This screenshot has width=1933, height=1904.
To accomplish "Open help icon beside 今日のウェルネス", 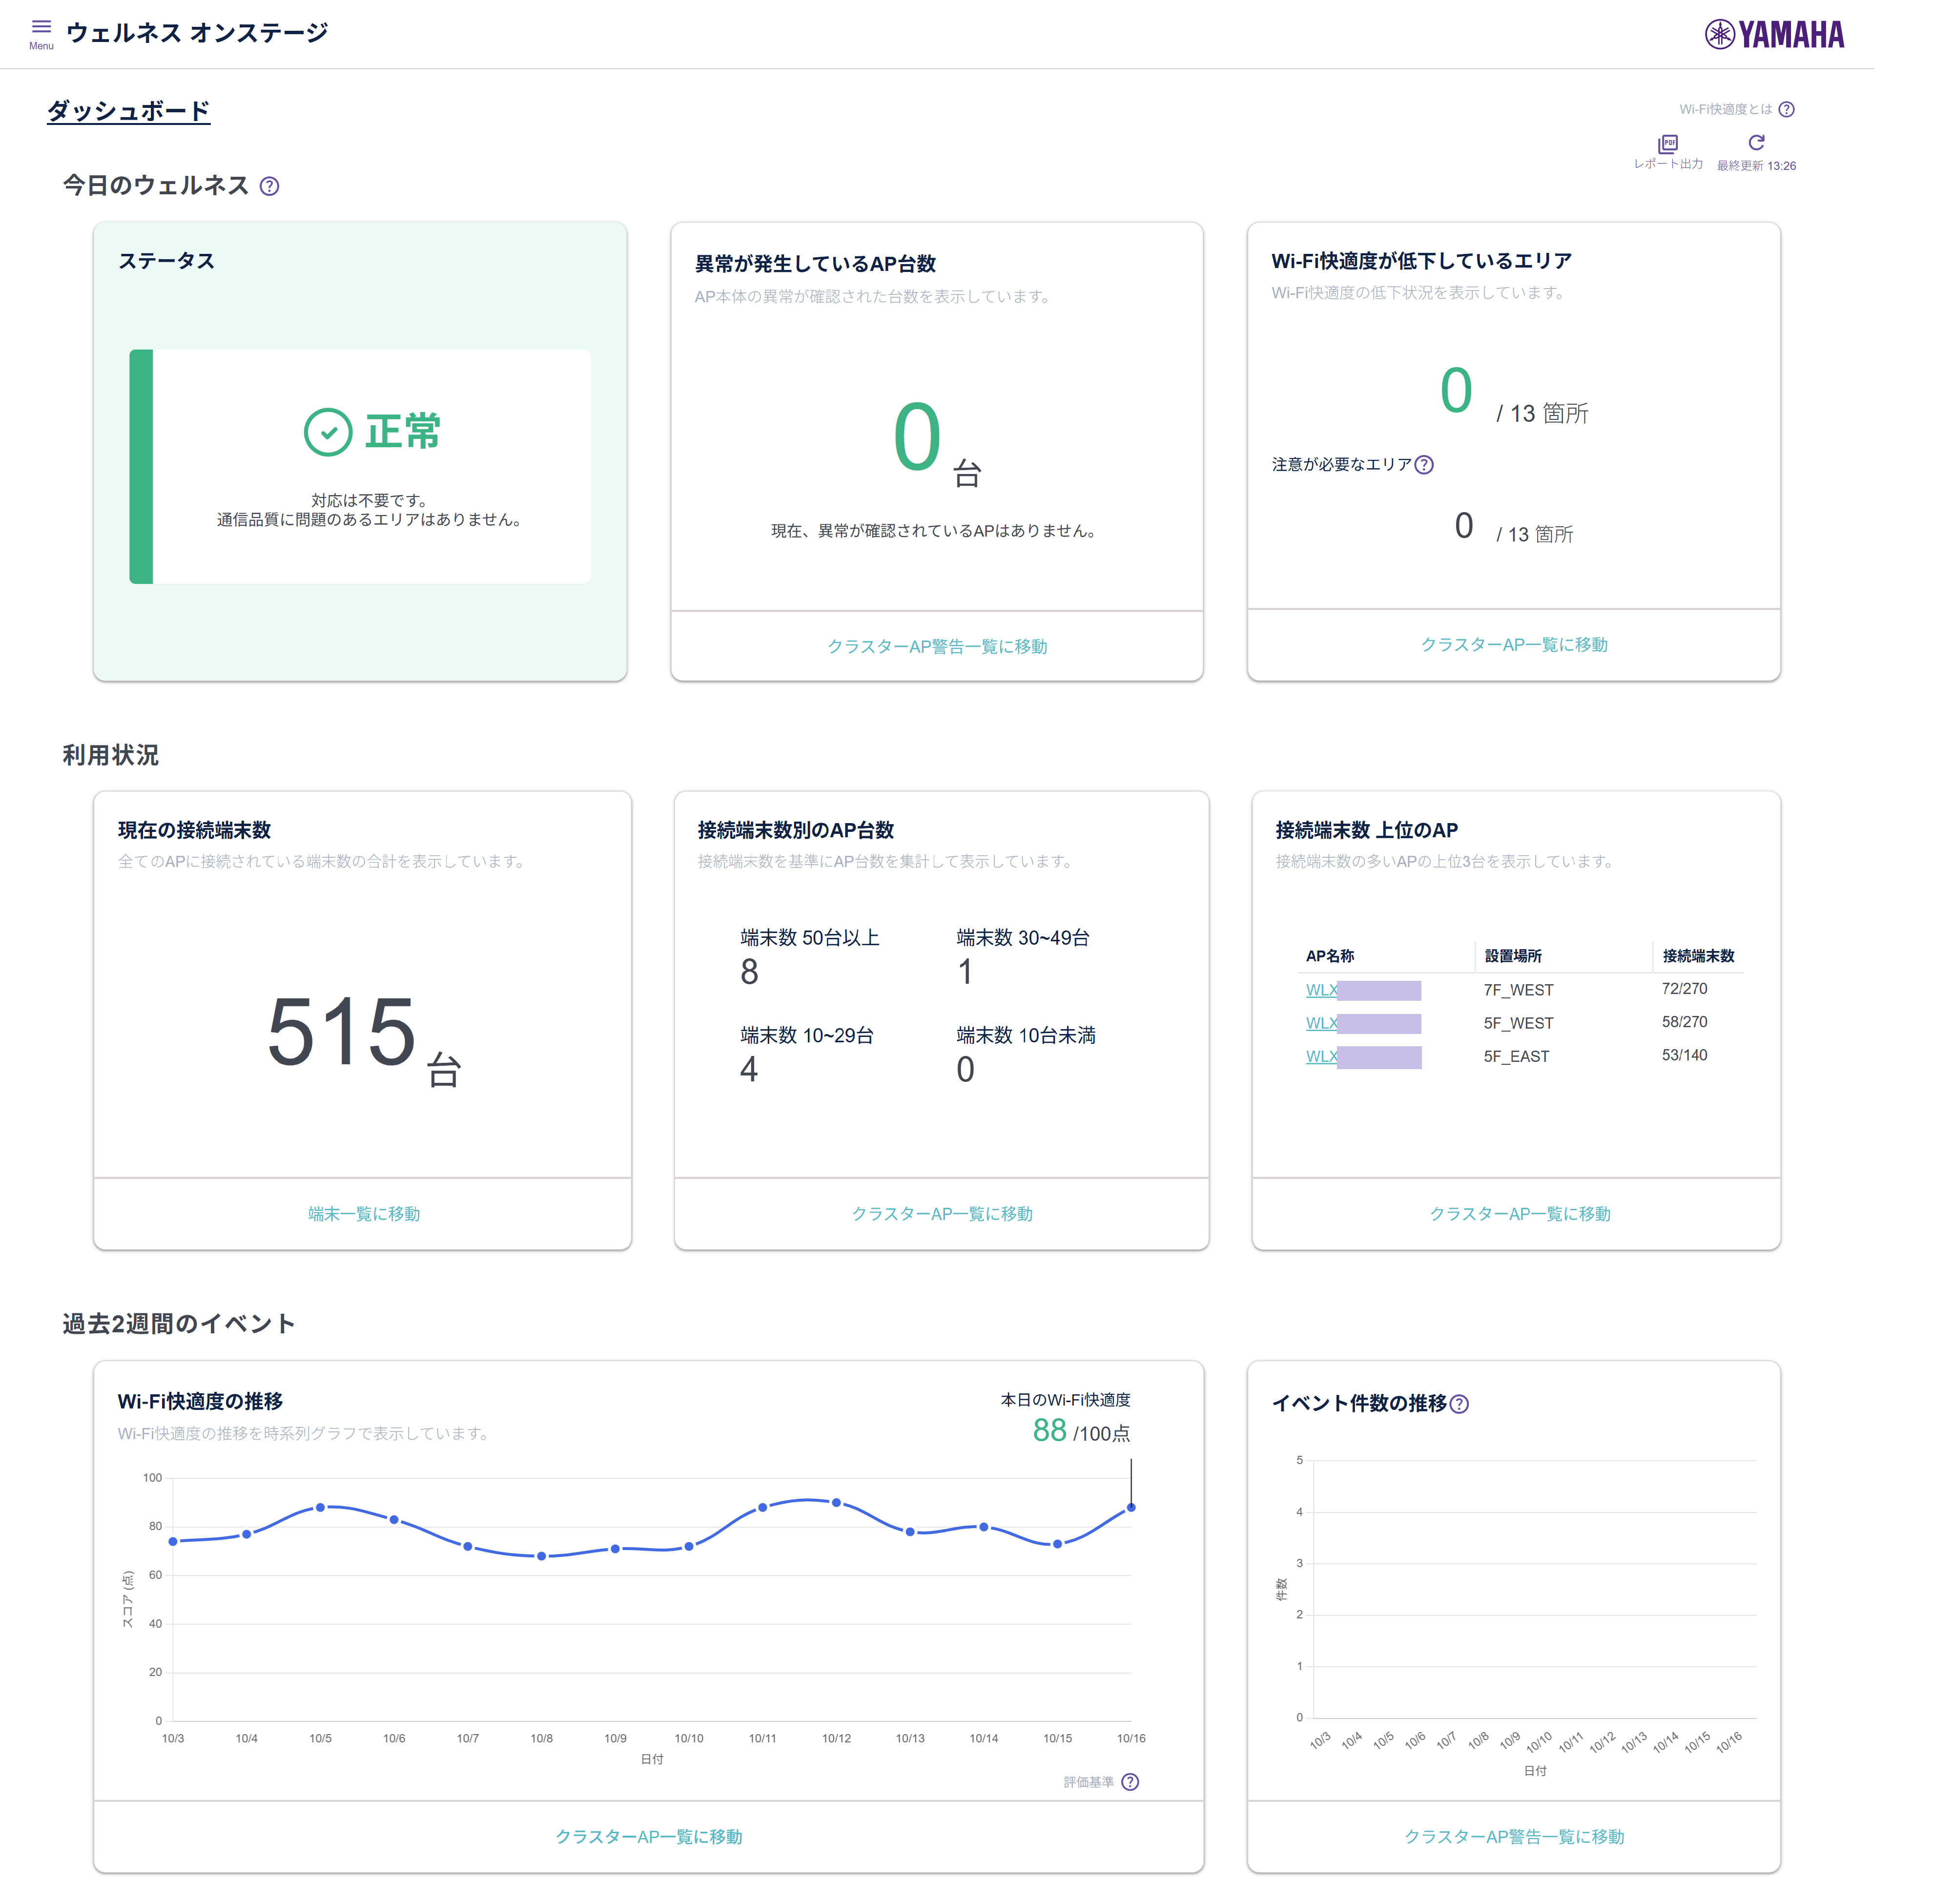I will pyautogui.click(x=269, y=186).
